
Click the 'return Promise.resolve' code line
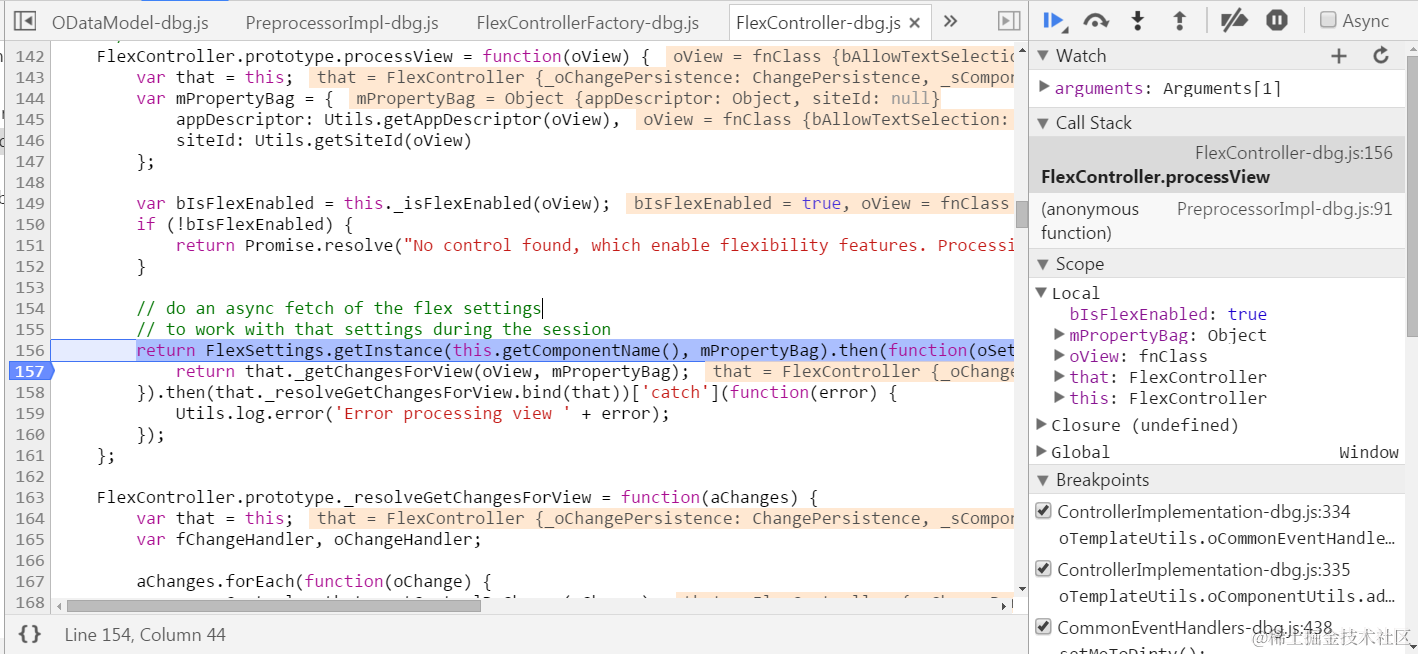(x=595, y=245)
